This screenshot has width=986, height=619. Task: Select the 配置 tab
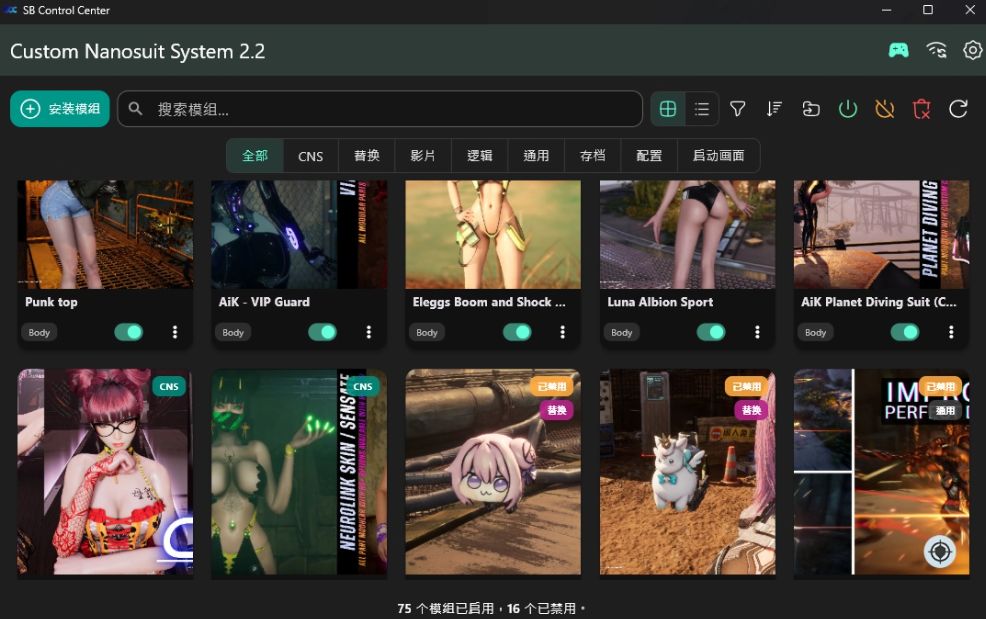pyautogui.click(x=649, y=156)
